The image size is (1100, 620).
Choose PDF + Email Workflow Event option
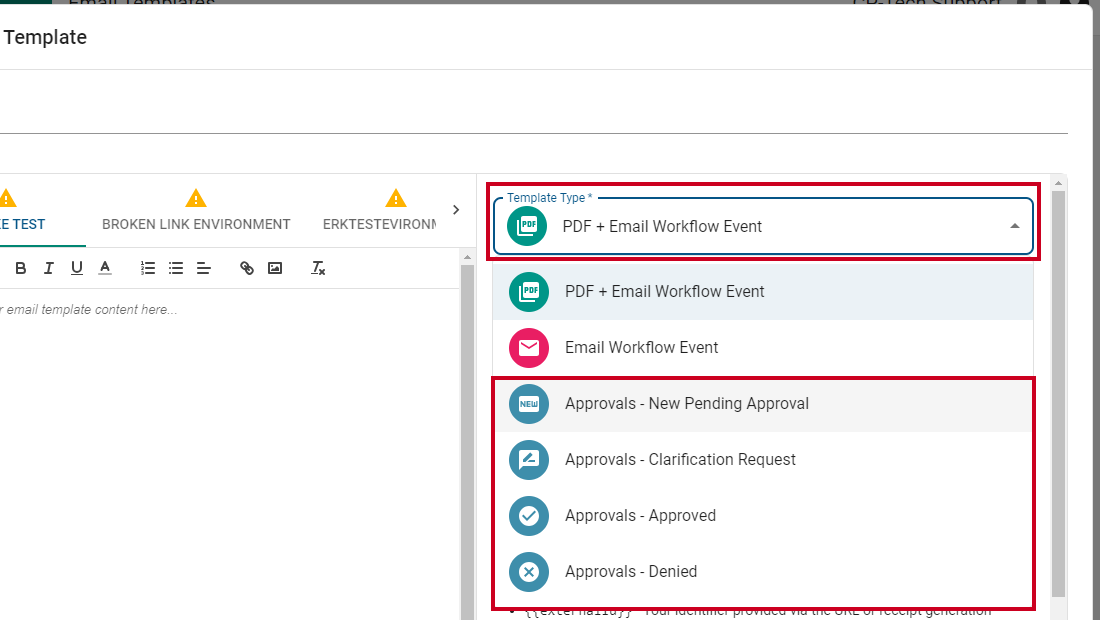[763, 292]
